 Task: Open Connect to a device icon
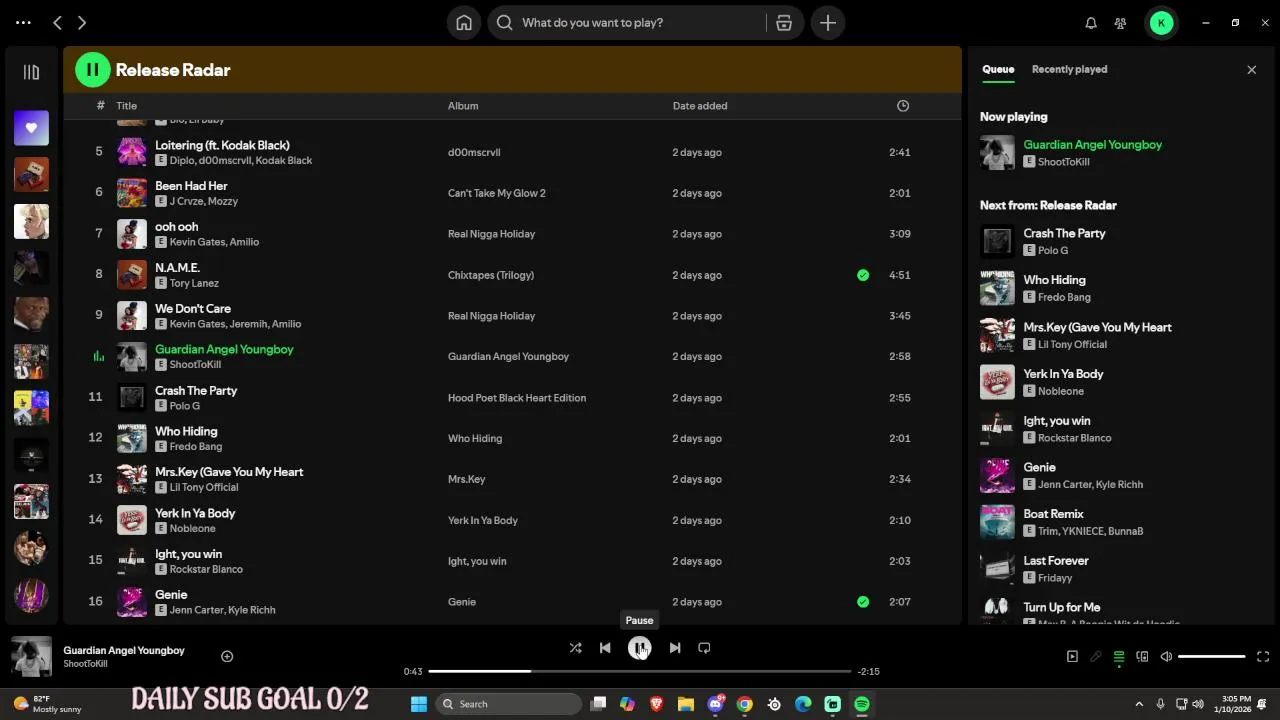coord(1142,657)
